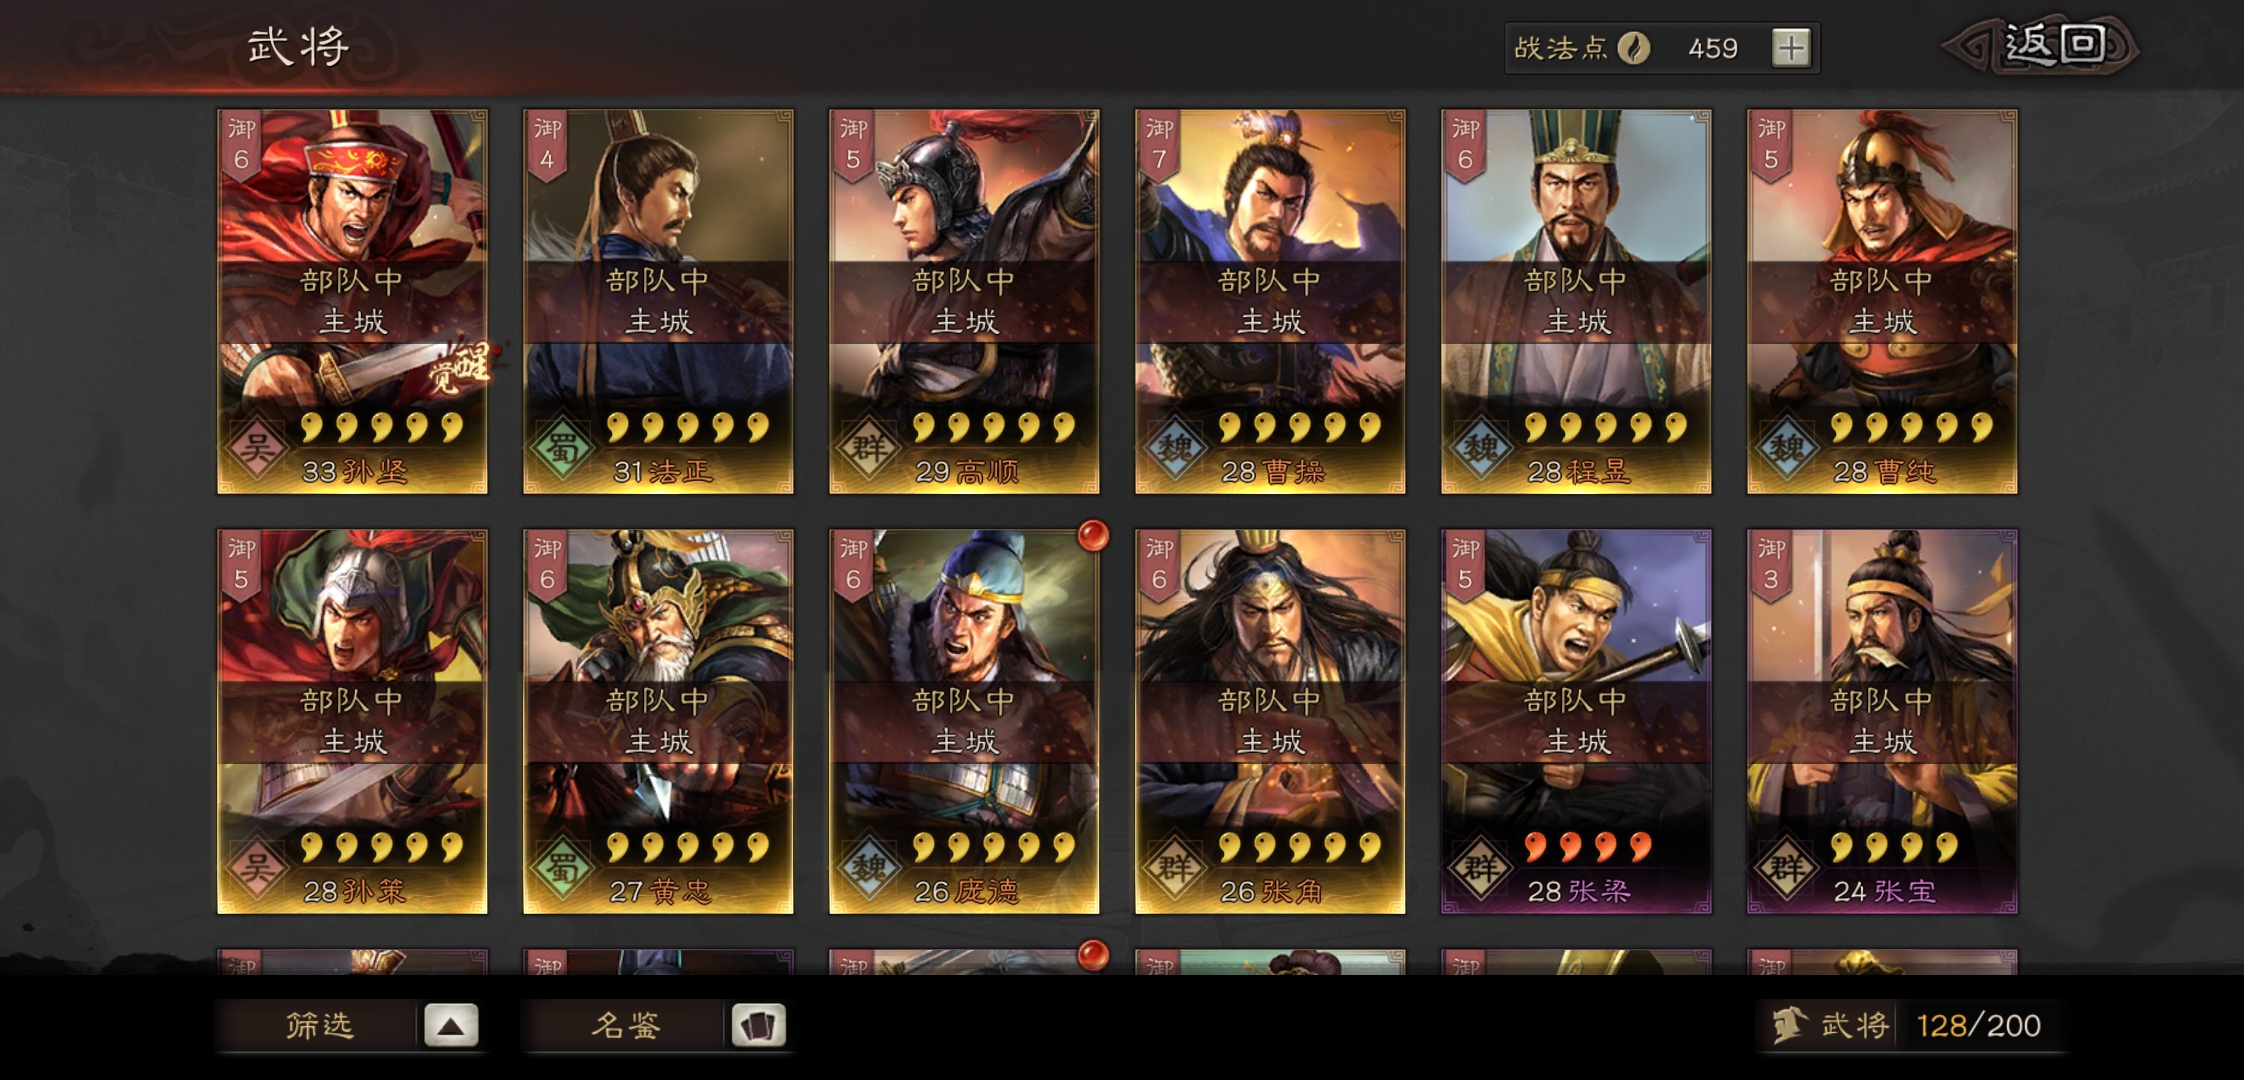Select the 张角 general card
This screenshot has width=2244, height=1080.
coord(1270,721)
